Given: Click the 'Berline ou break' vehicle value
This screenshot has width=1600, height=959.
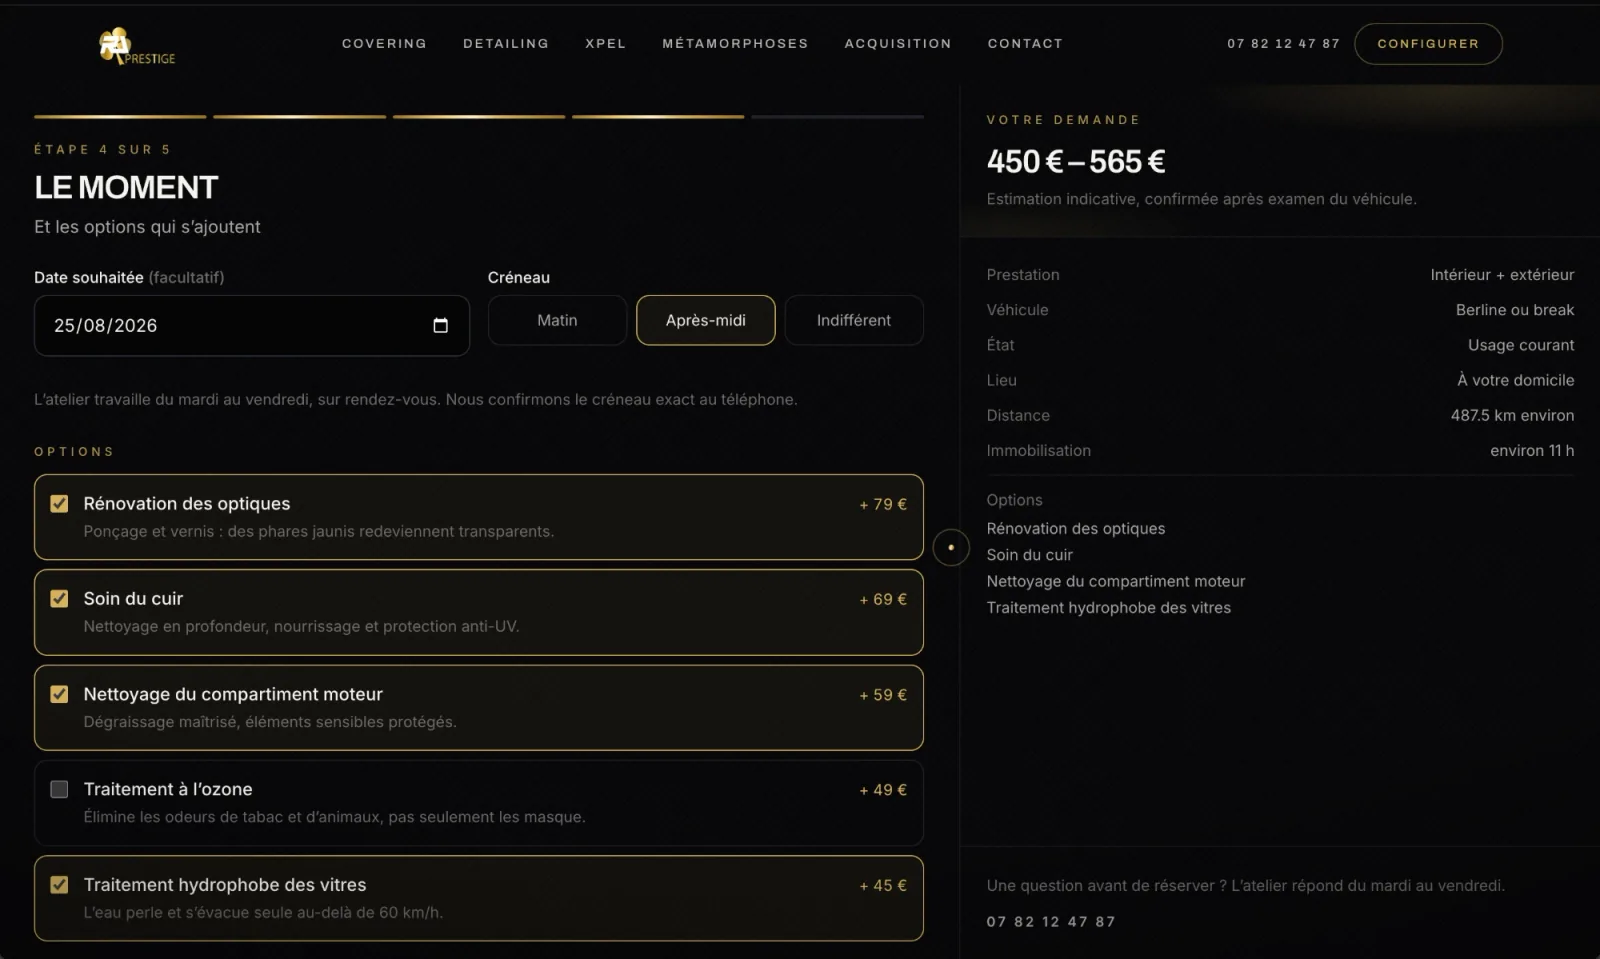Looking at the screenshot, I should point(1514,310).
